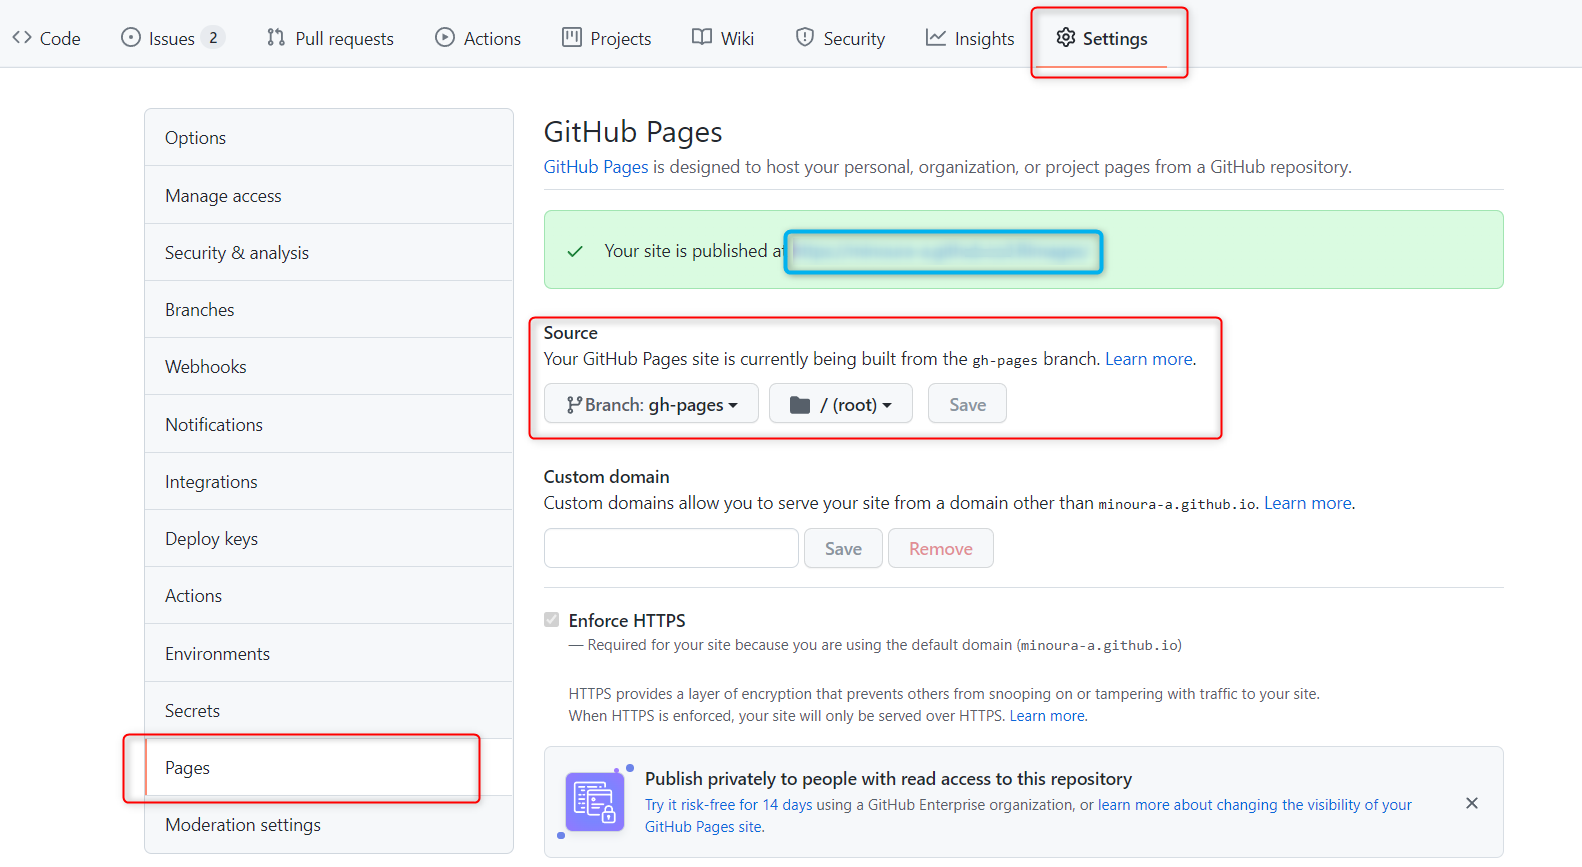The height and width of the screenshot is (867, 1582).
Task: Click the Insights graph icon
Action: coord(936,37)
